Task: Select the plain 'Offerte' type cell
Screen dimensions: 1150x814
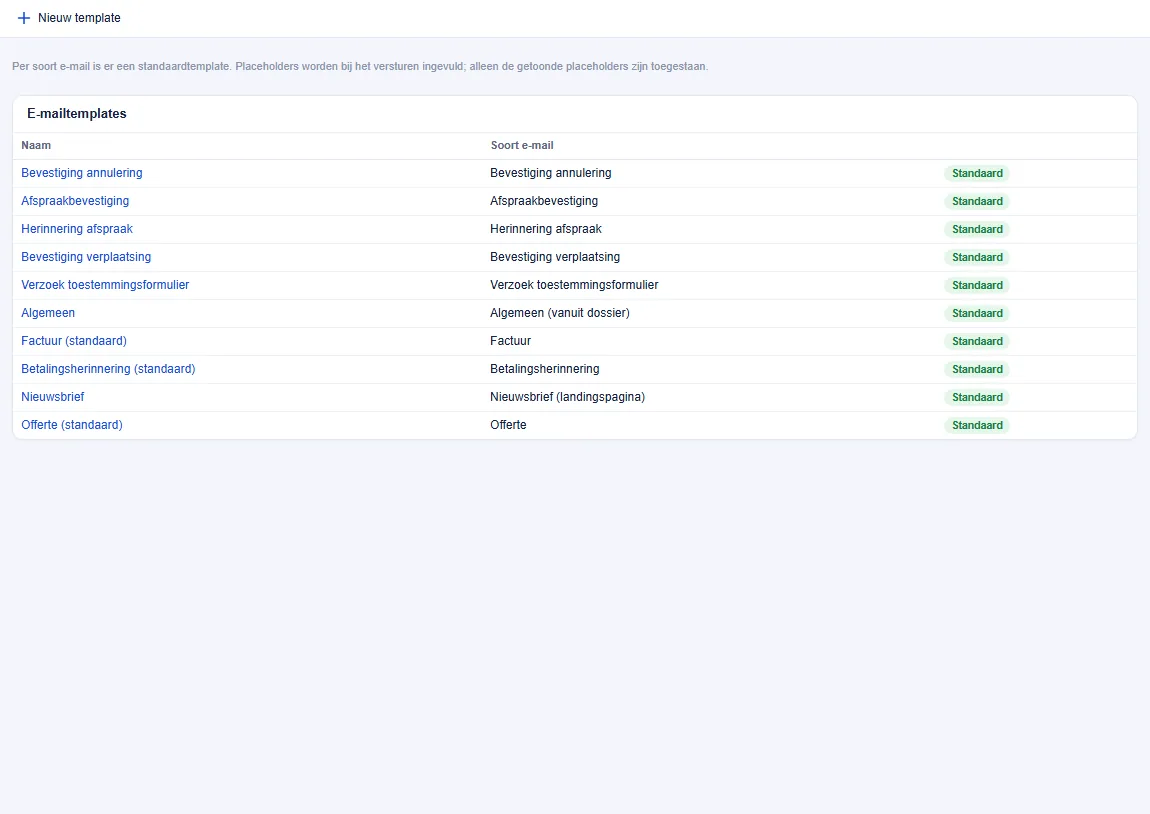Action: [508, 425]
